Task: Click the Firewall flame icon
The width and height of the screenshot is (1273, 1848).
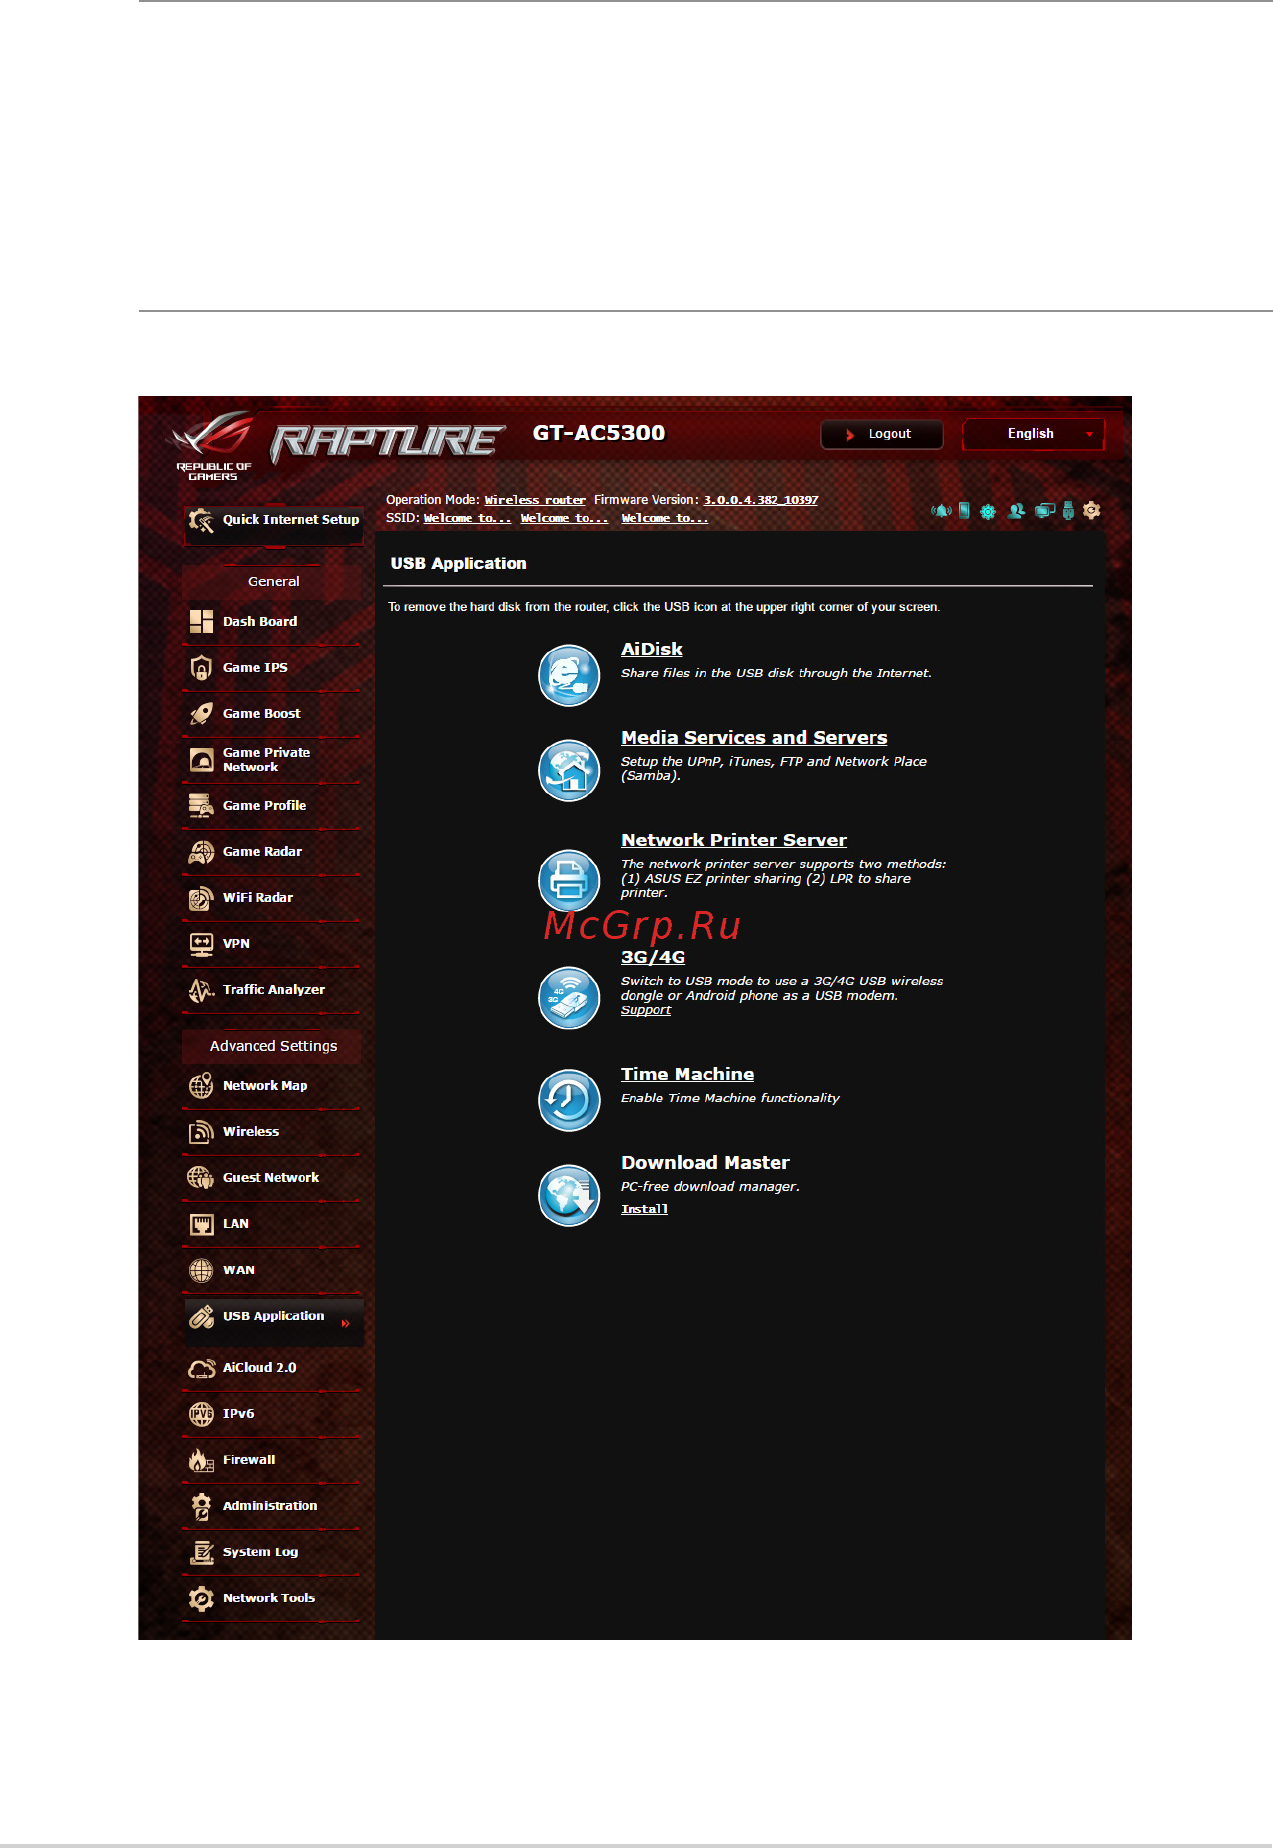Action: click(201, 1460)
